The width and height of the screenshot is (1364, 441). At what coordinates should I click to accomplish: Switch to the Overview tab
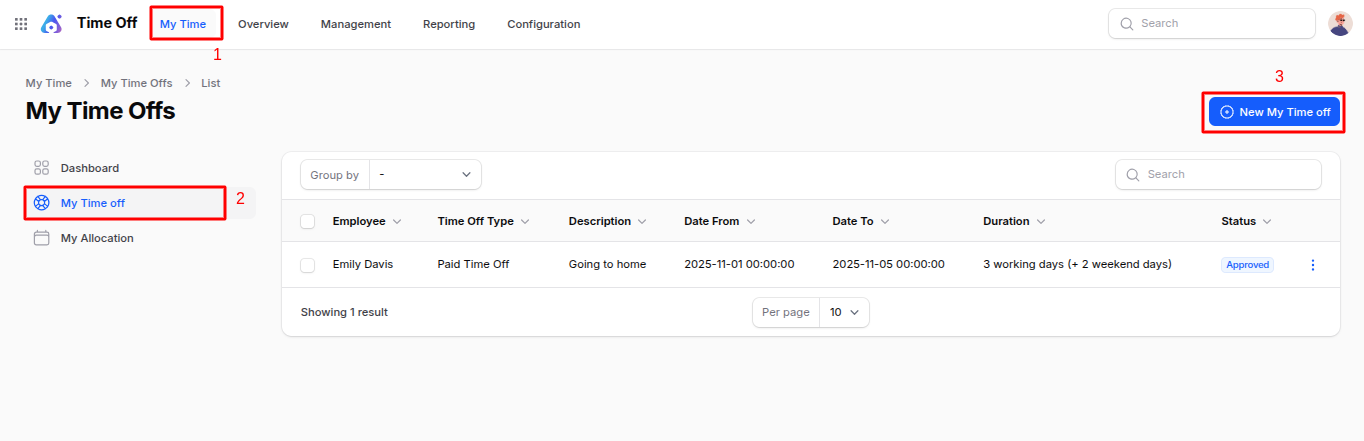tap(263, 24)
